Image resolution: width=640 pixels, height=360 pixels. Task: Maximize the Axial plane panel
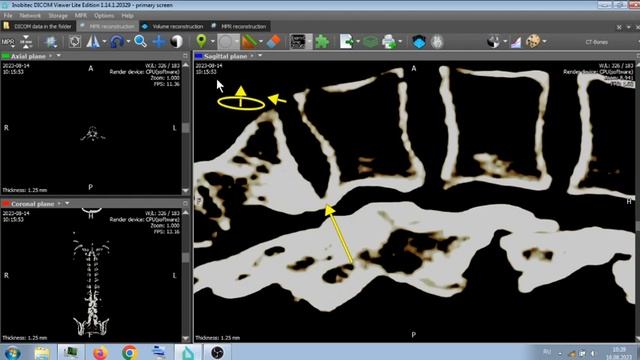pyautogui.click(x=186, y=56)
